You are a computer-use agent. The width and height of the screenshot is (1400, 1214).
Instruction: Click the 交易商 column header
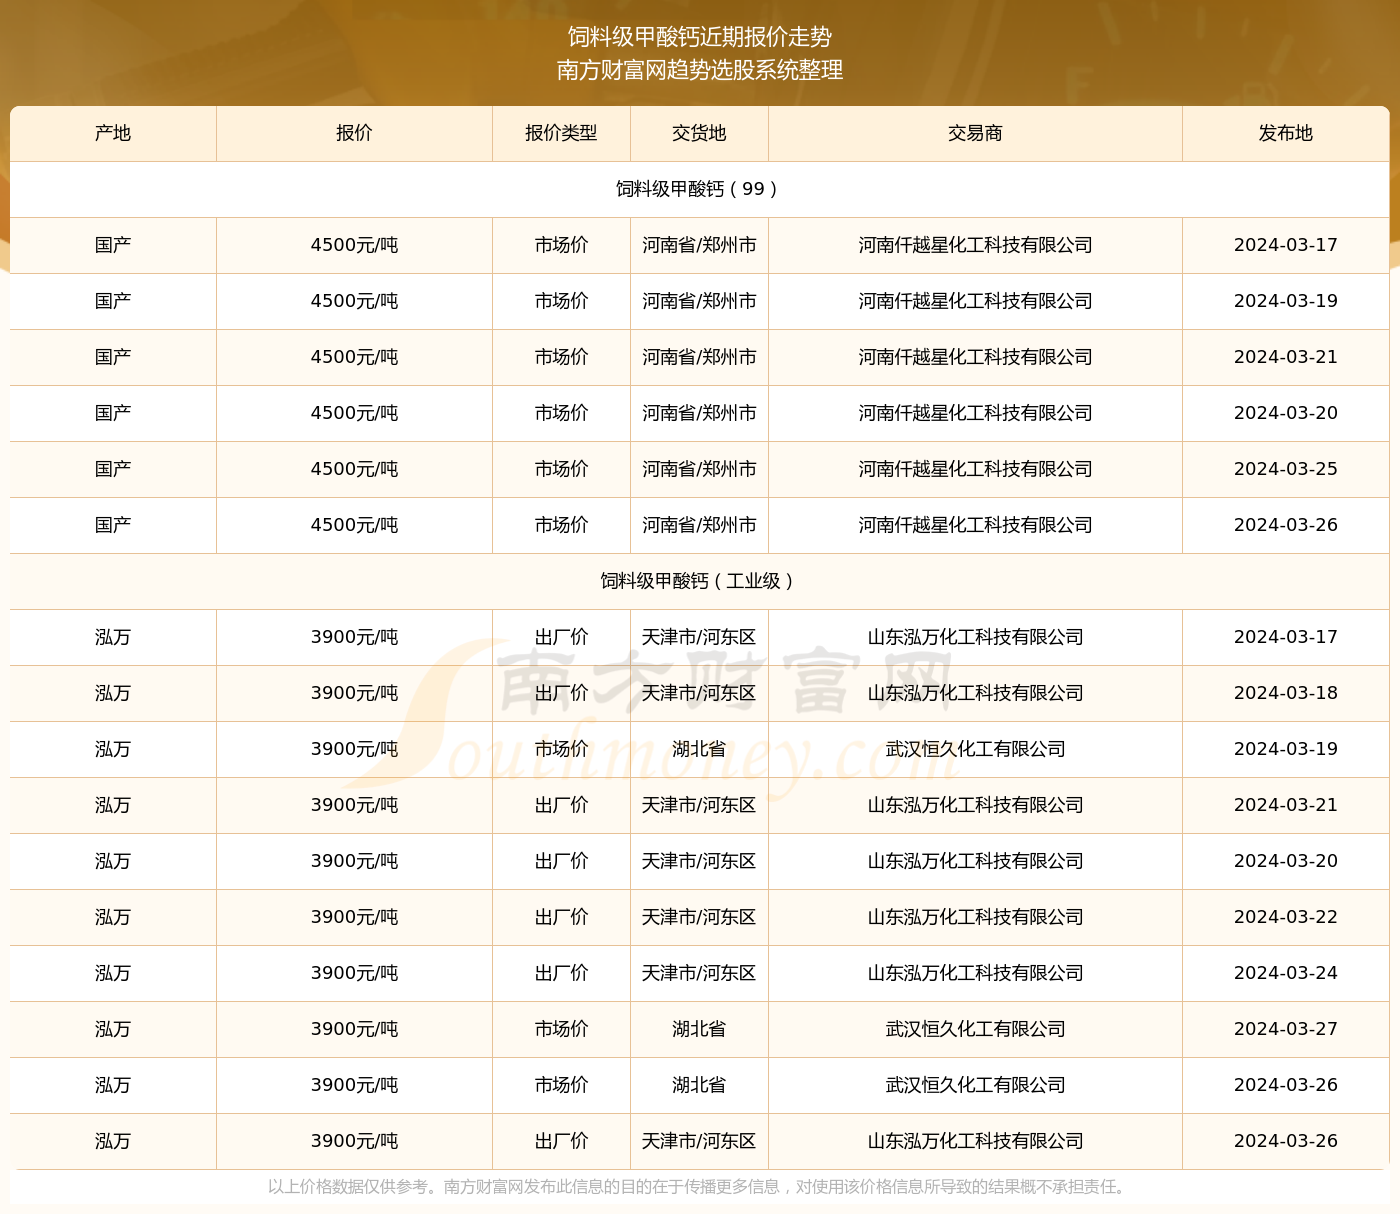[x=975, y=133]
